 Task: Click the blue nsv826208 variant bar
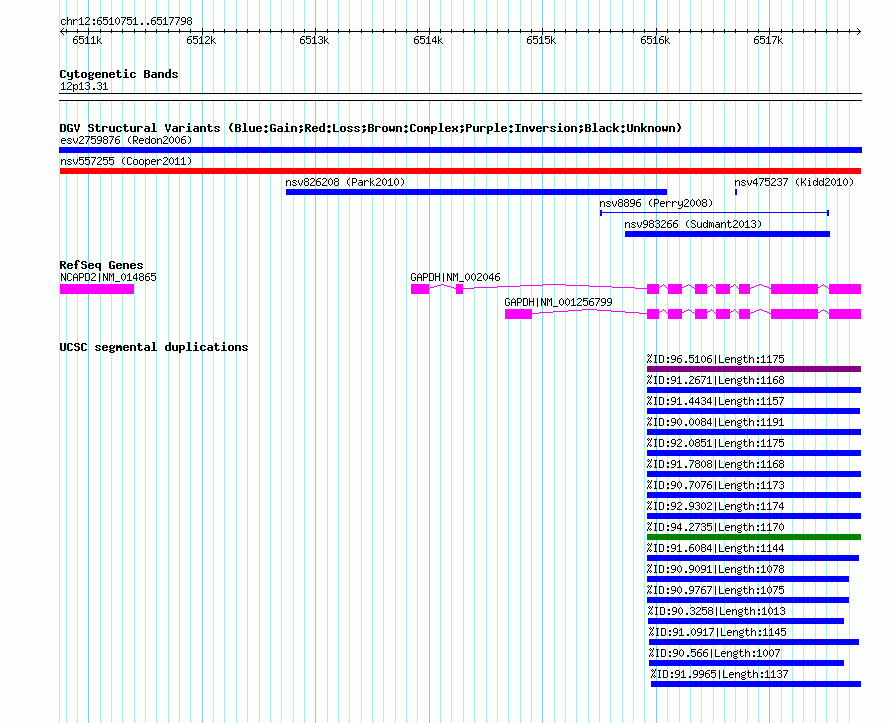tap(476, 192)
